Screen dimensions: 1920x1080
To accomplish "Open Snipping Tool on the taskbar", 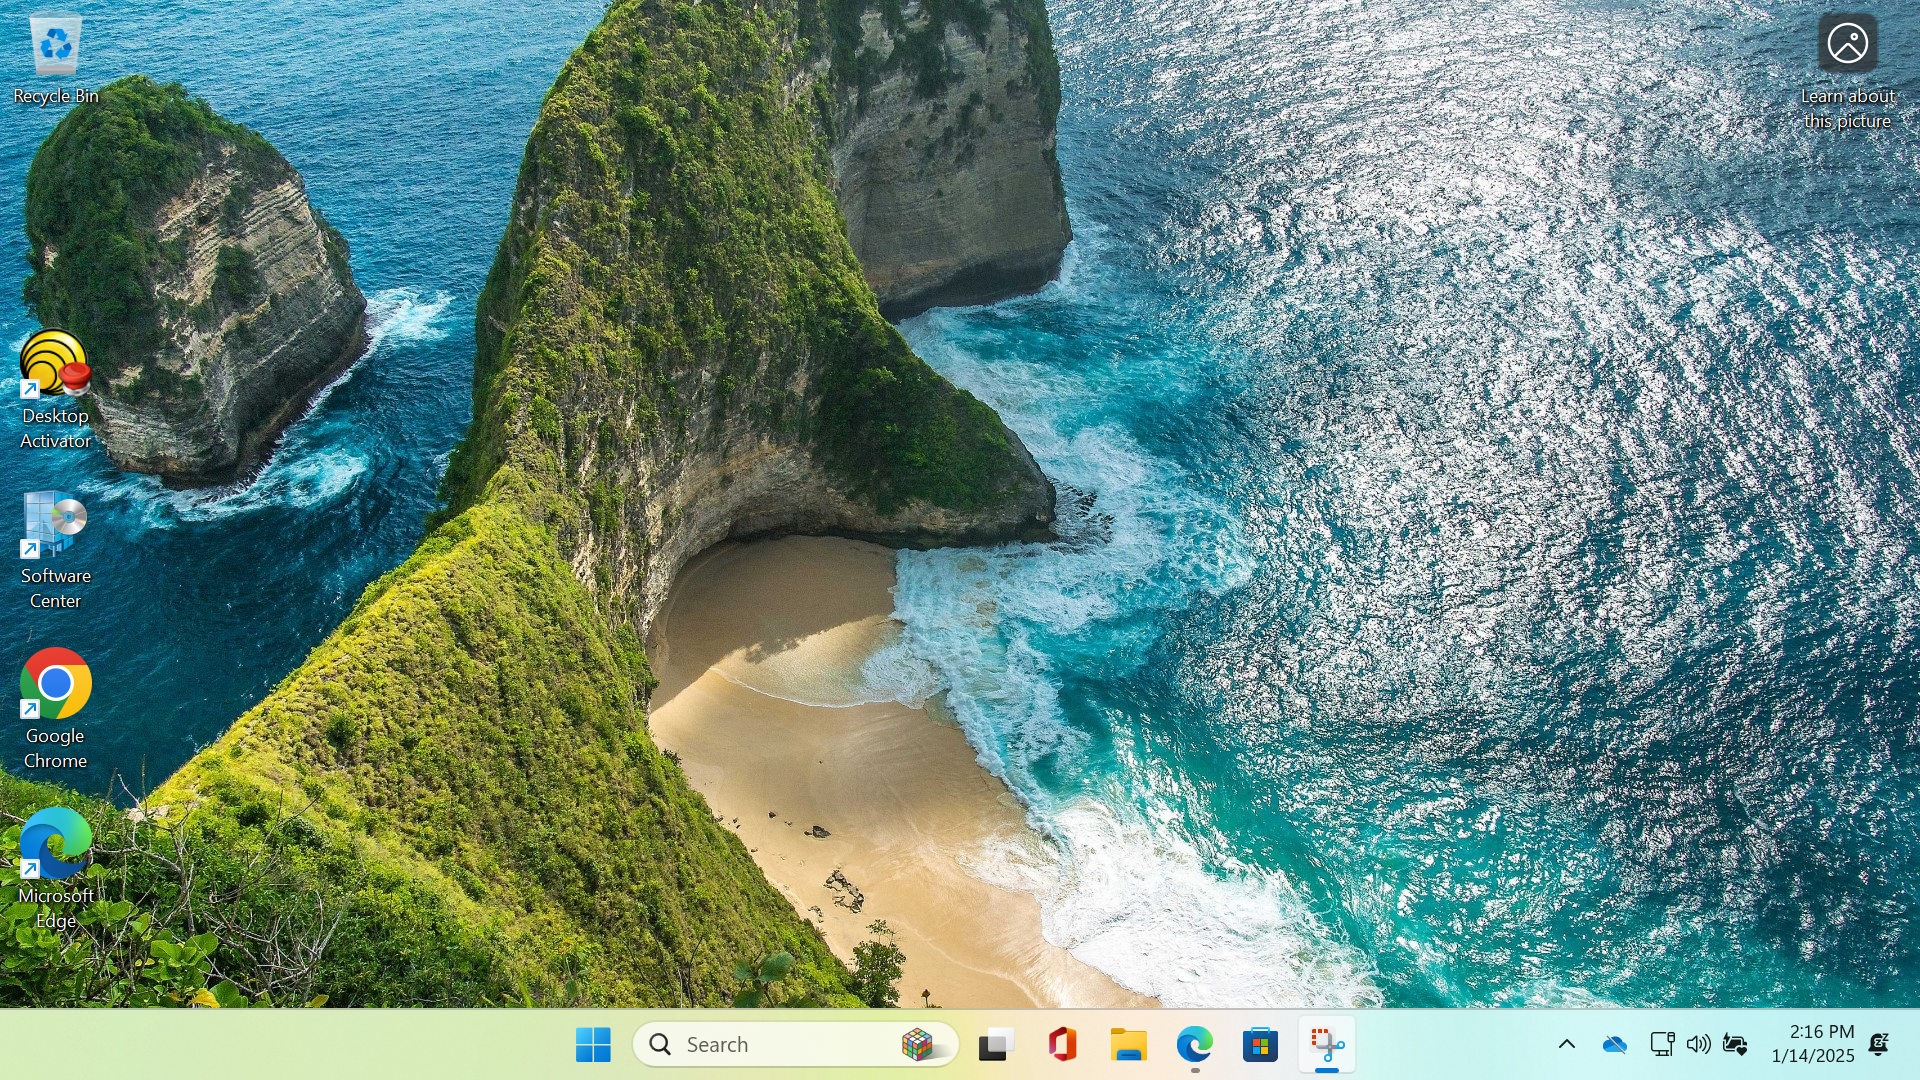I will pyautogui.click(x=1327, y=1045).
